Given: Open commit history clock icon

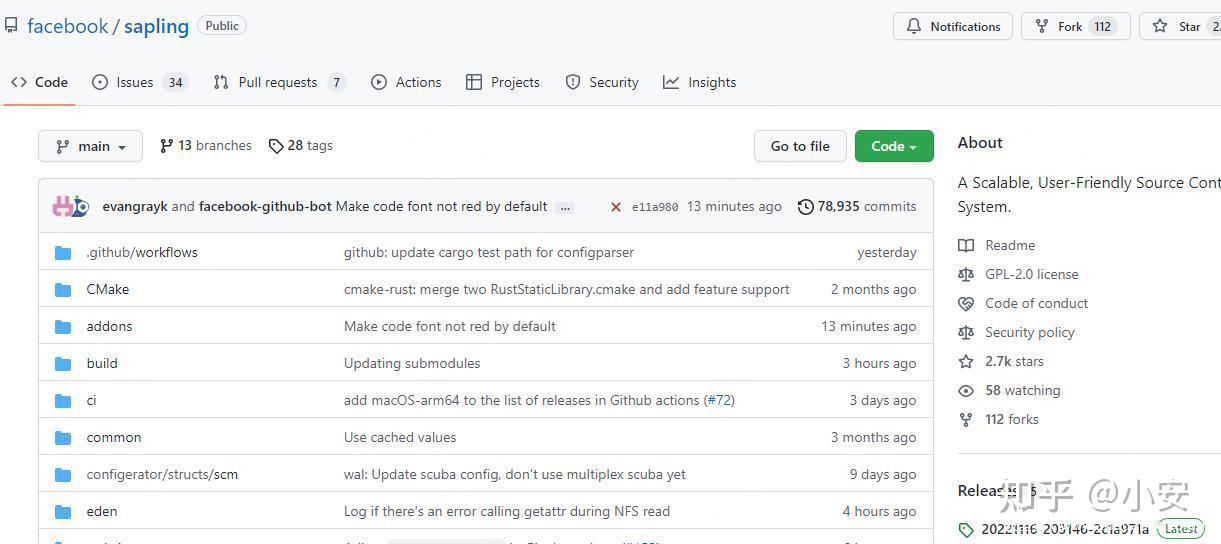Looking at the screenshot, I should coord(806,207).
